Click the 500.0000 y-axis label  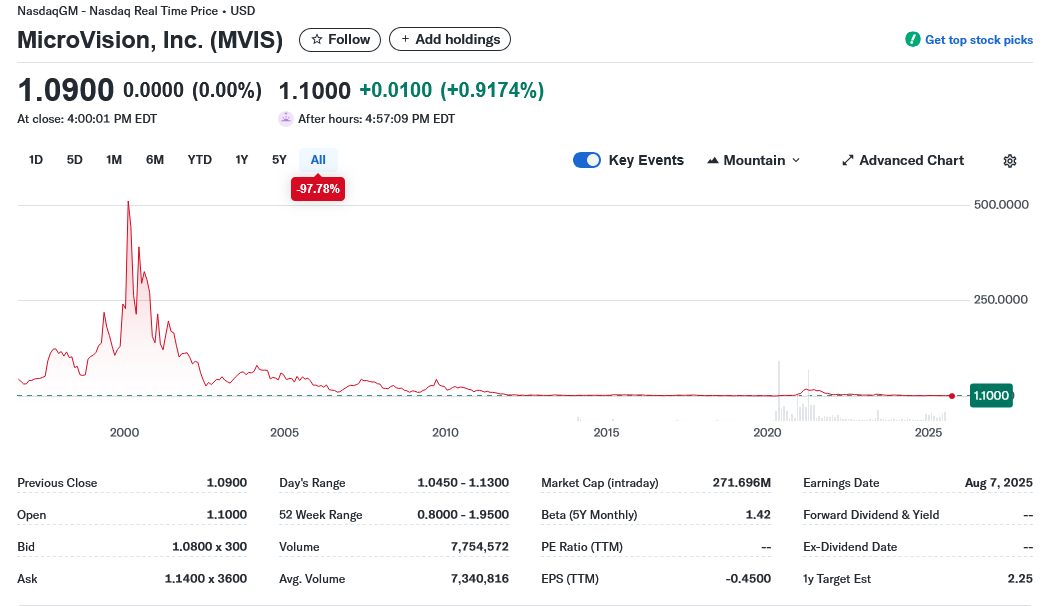(x=1001, y=205)
